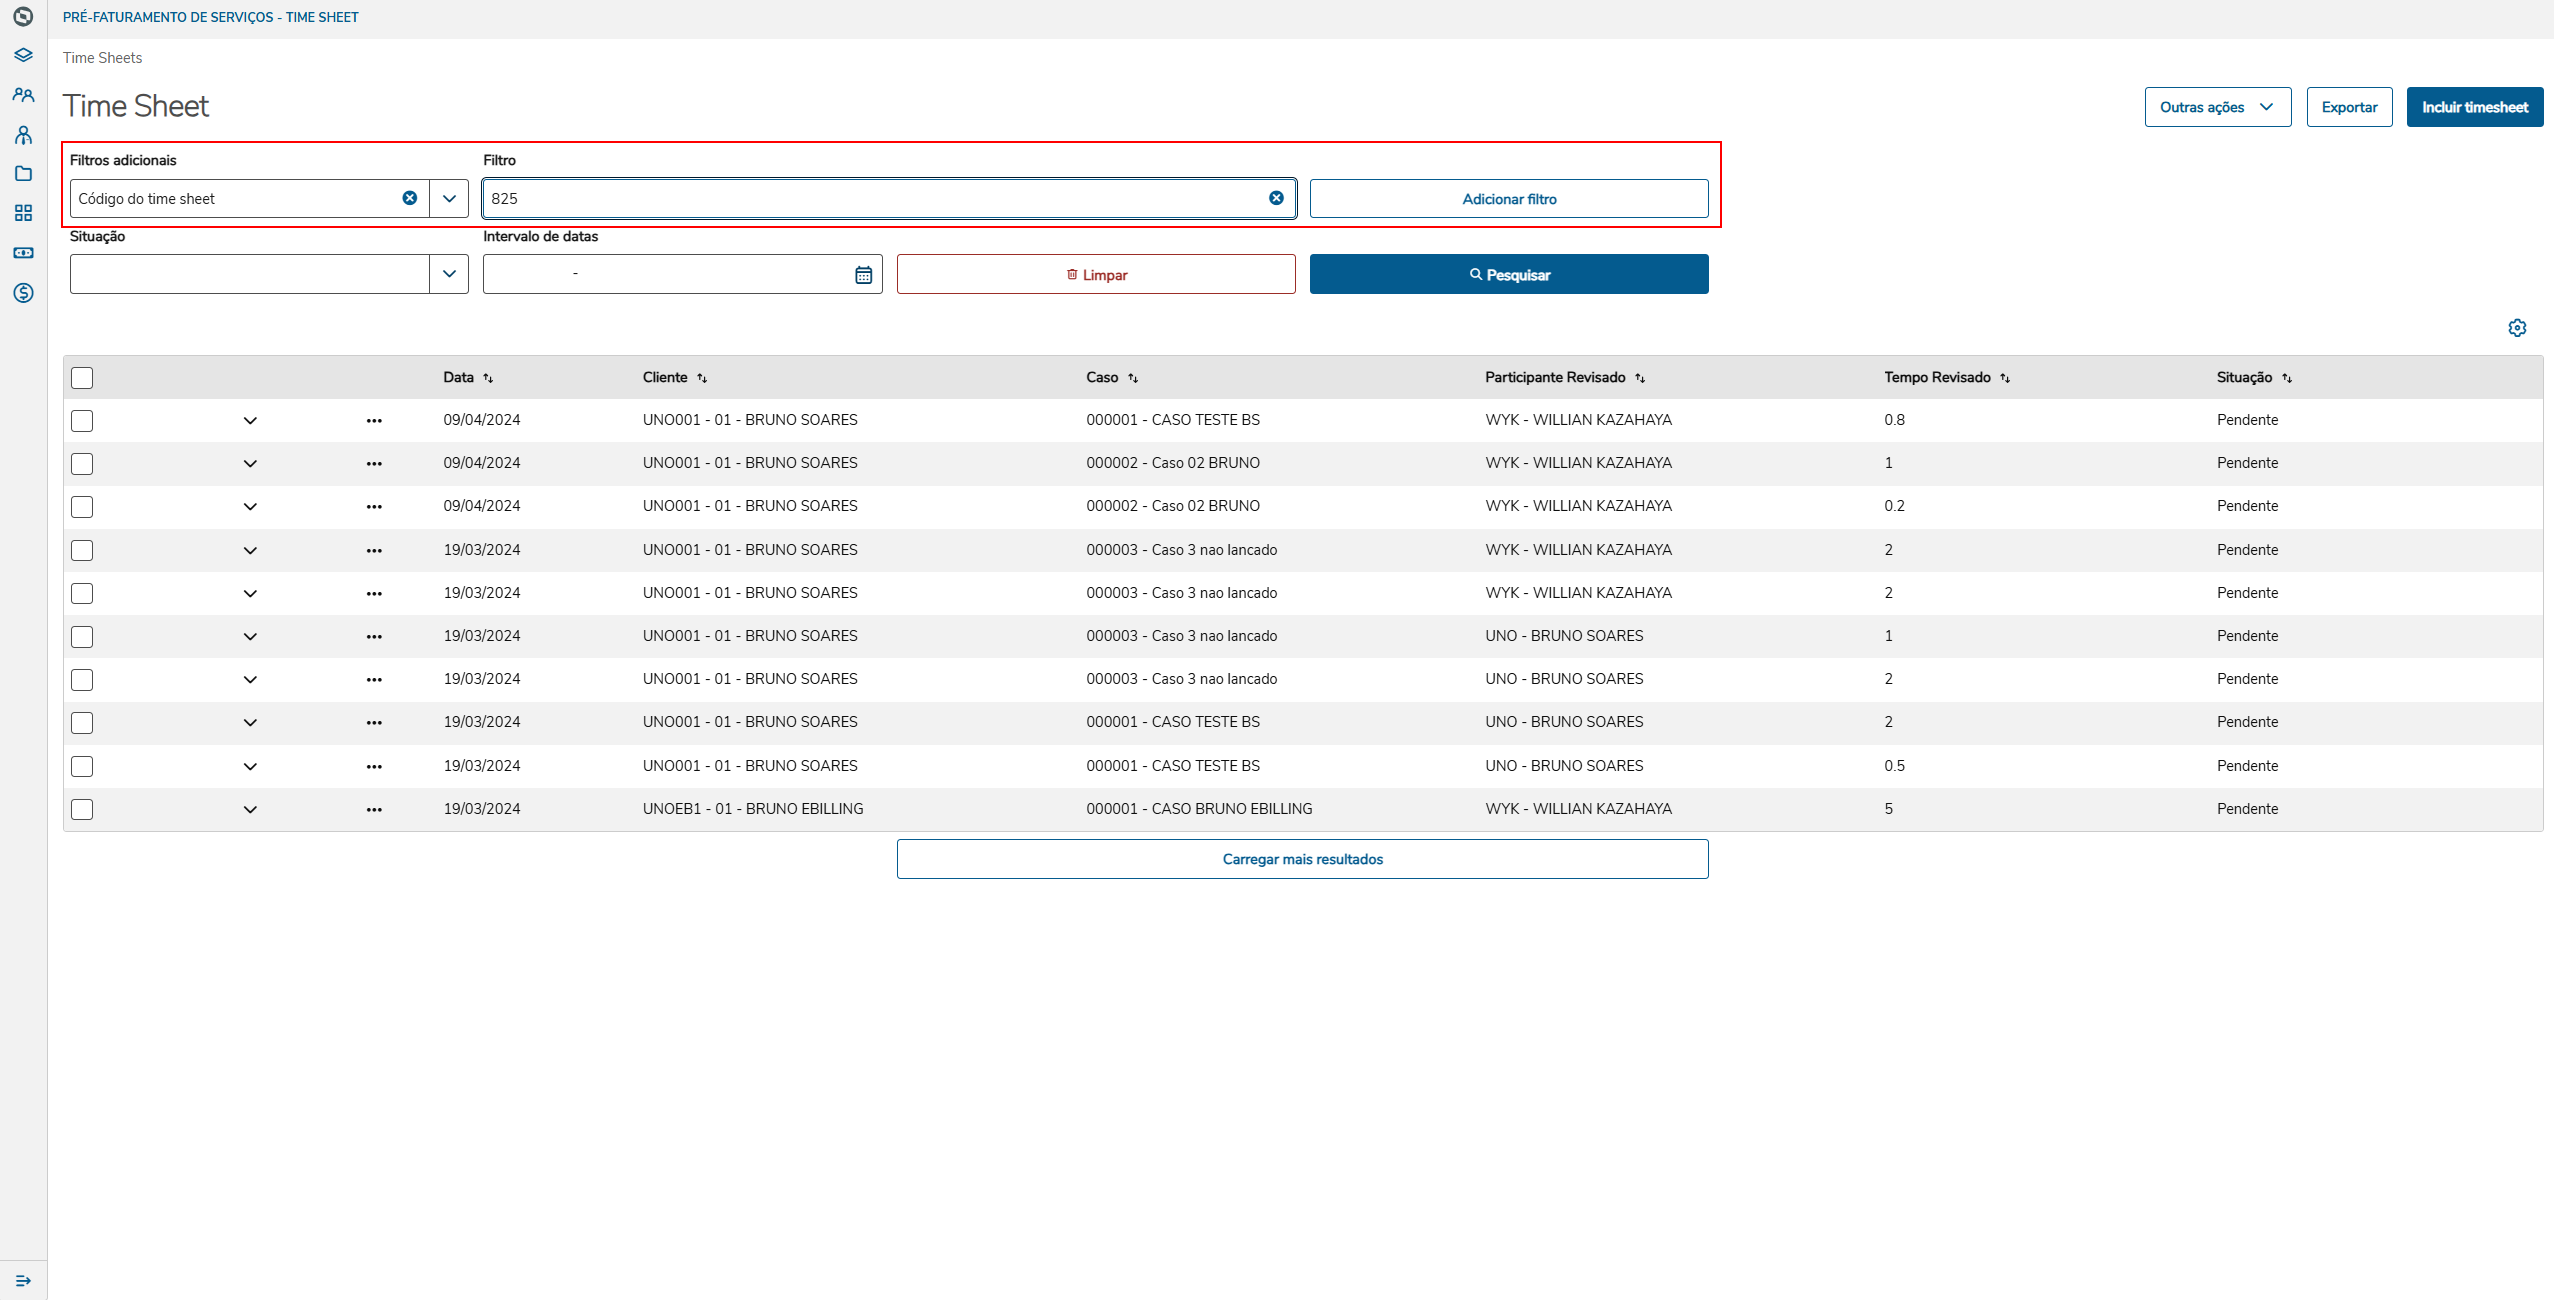Toggle the select-all checkbox in the table header
Screen dimensions: 2554x1300
coord(82,378)
